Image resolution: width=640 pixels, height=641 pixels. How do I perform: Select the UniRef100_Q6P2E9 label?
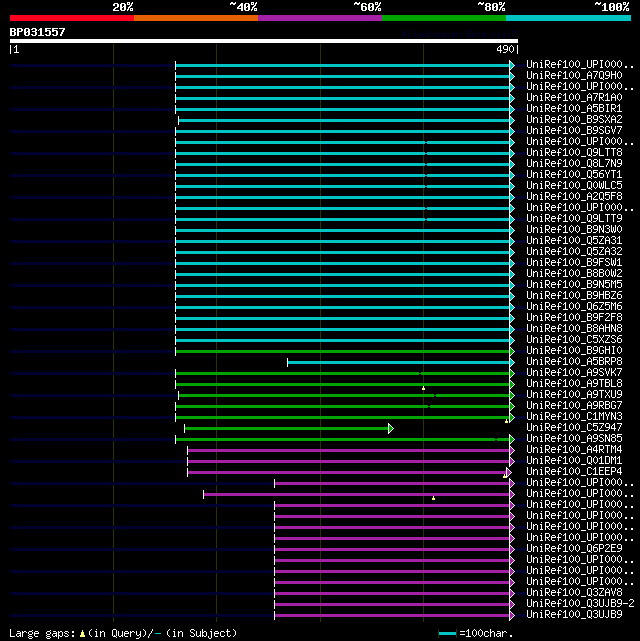574,549
